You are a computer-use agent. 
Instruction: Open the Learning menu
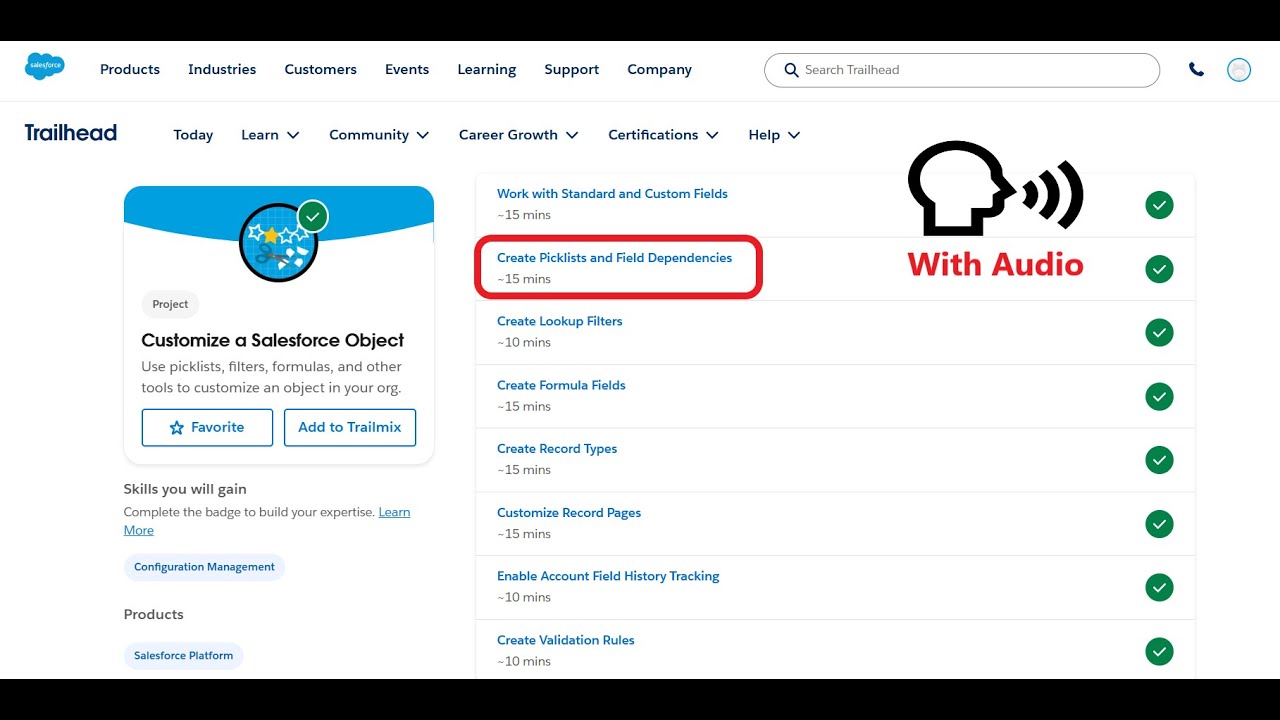[487, 70]
